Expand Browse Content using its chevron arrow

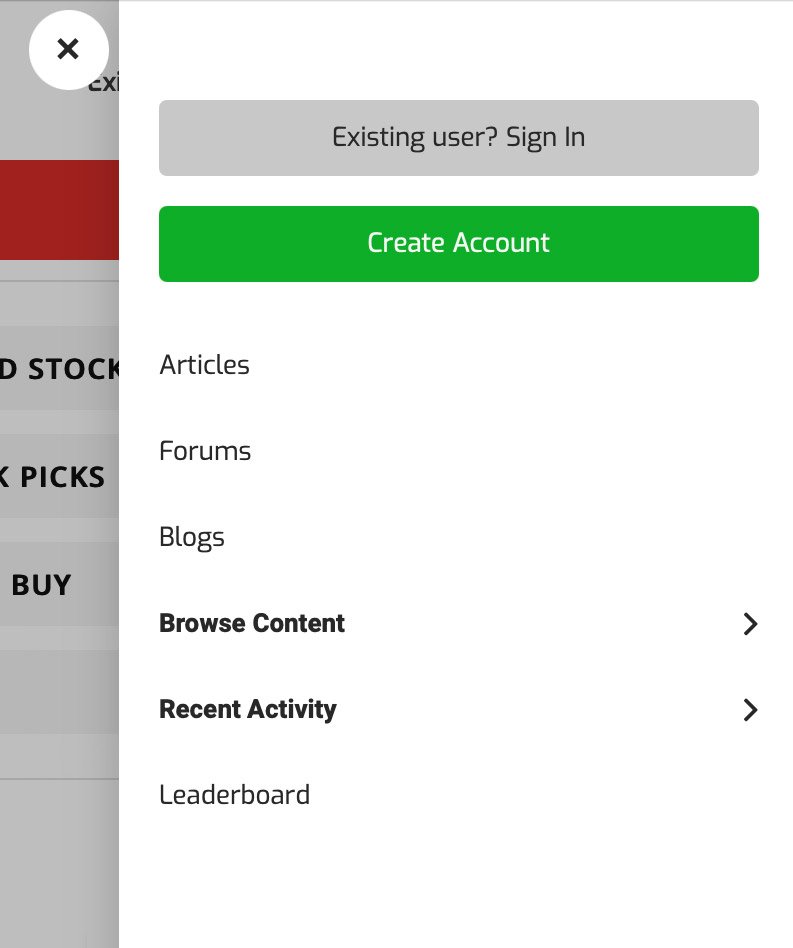pos(750,624)
